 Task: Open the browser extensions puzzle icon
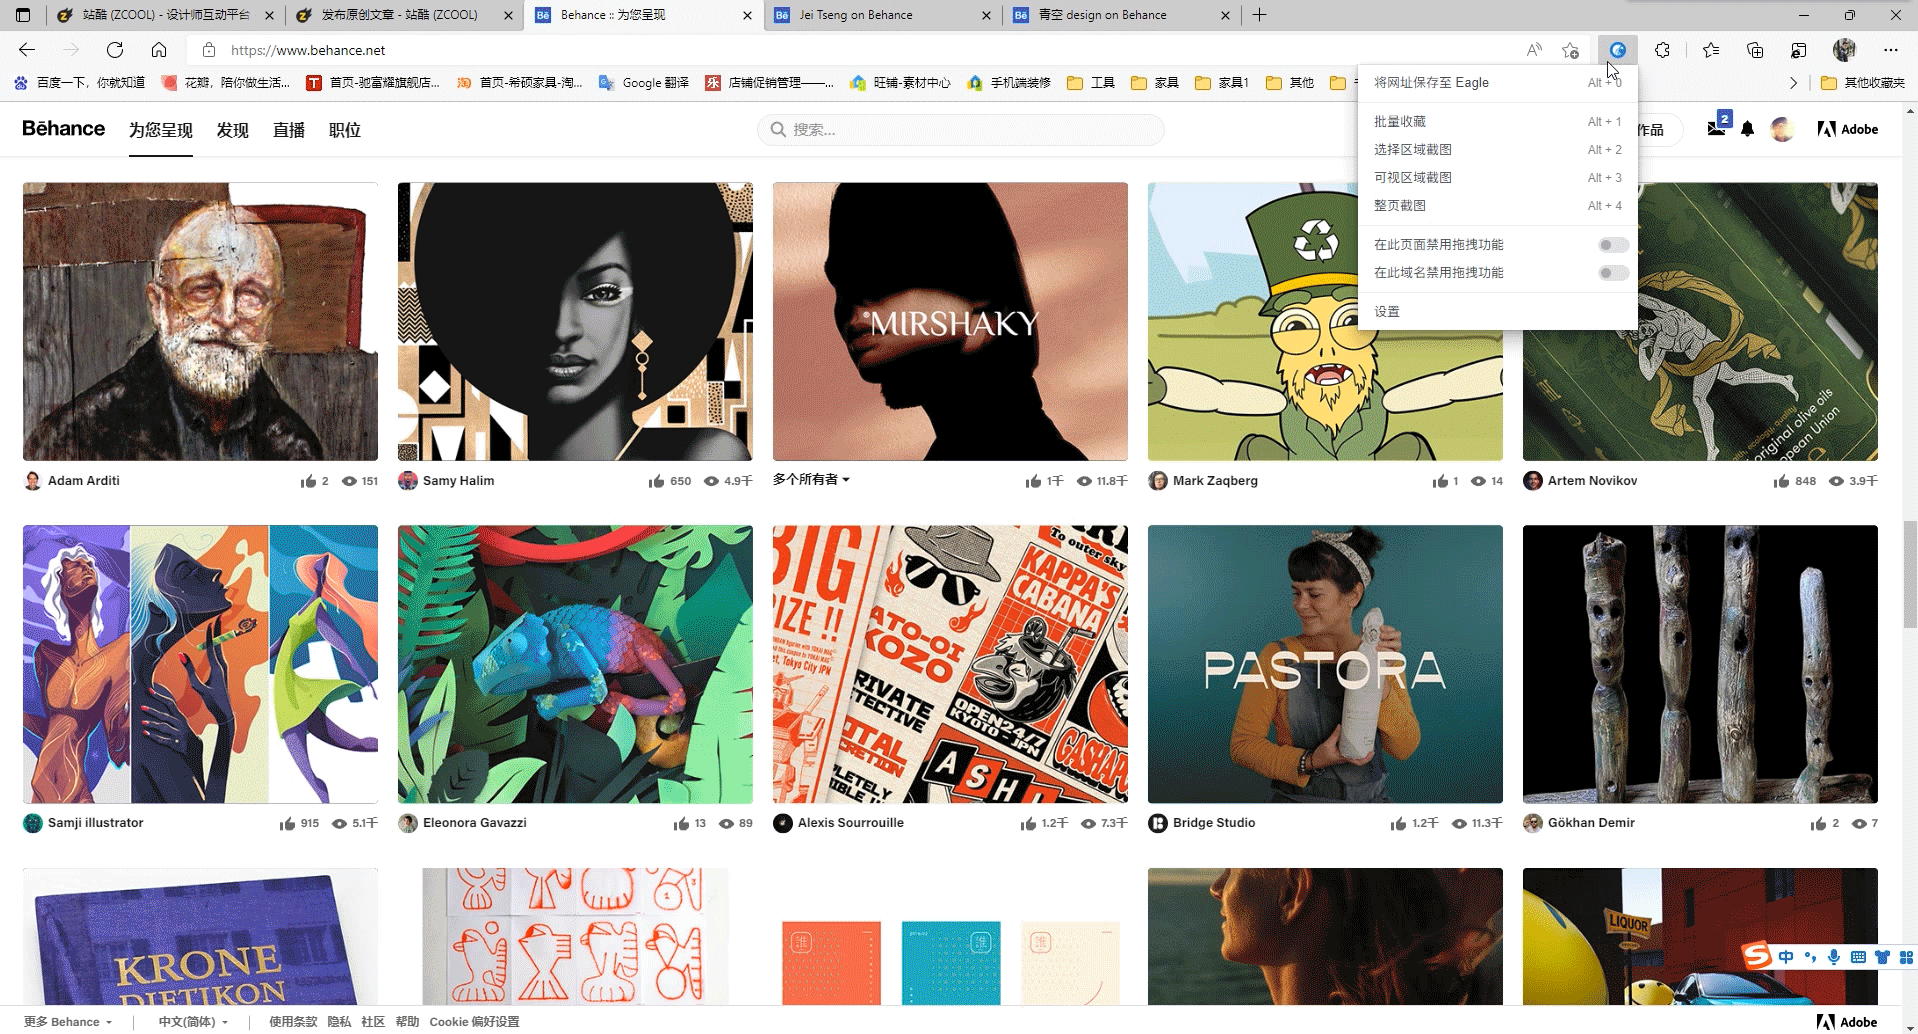coord(1662,50)
